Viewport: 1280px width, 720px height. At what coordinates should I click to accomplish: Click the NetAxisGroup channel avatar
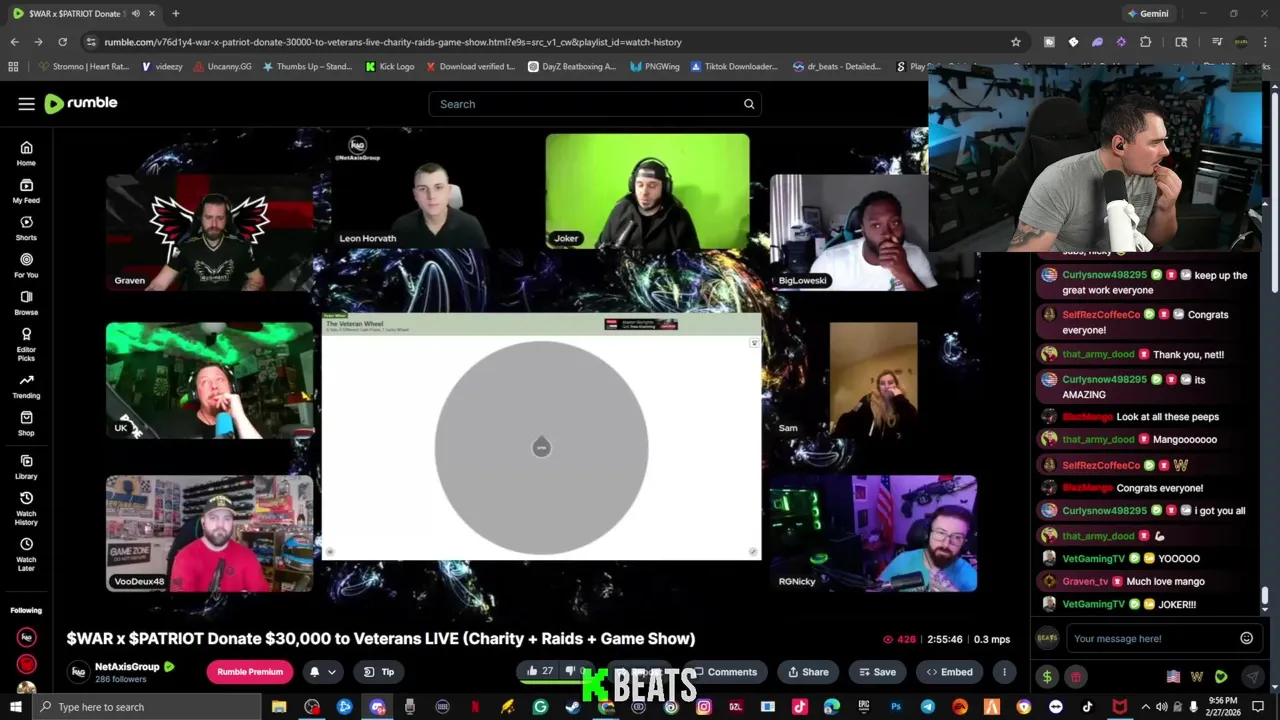[78, 672]
